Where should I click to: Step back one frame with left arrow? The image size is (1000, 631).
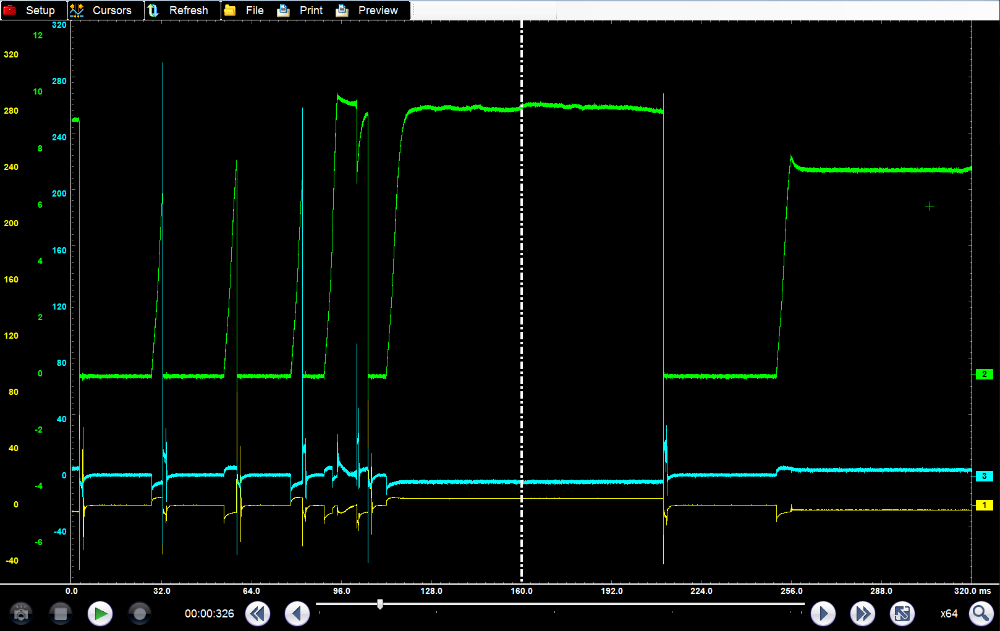pos(297,613)
